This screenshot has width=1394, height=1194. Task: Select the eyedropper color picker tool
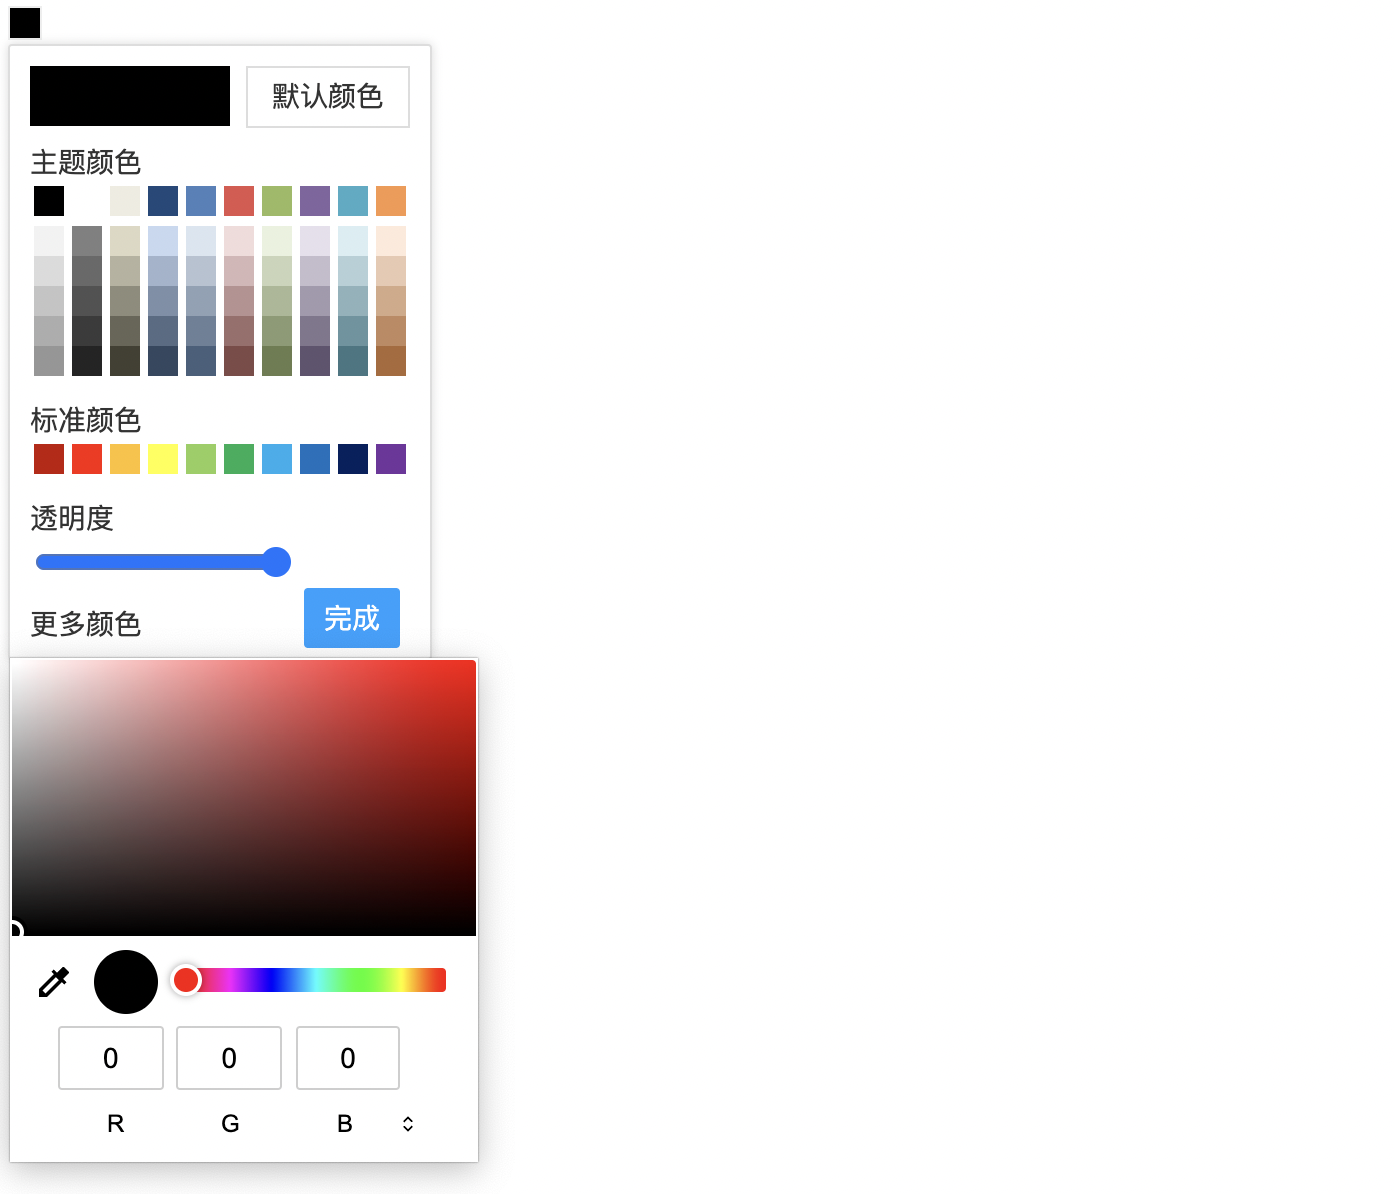(54, 982)
